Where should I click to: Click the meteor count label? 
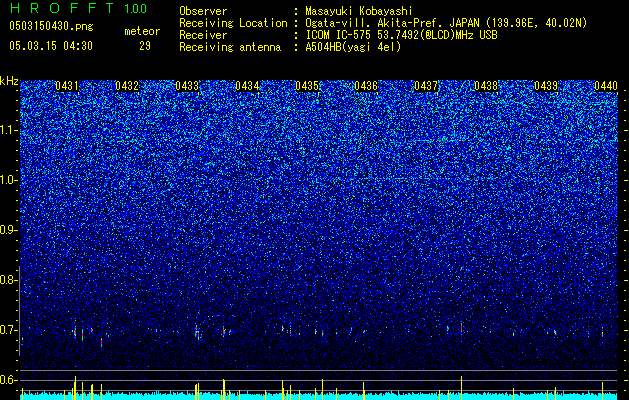click(142, 31)
